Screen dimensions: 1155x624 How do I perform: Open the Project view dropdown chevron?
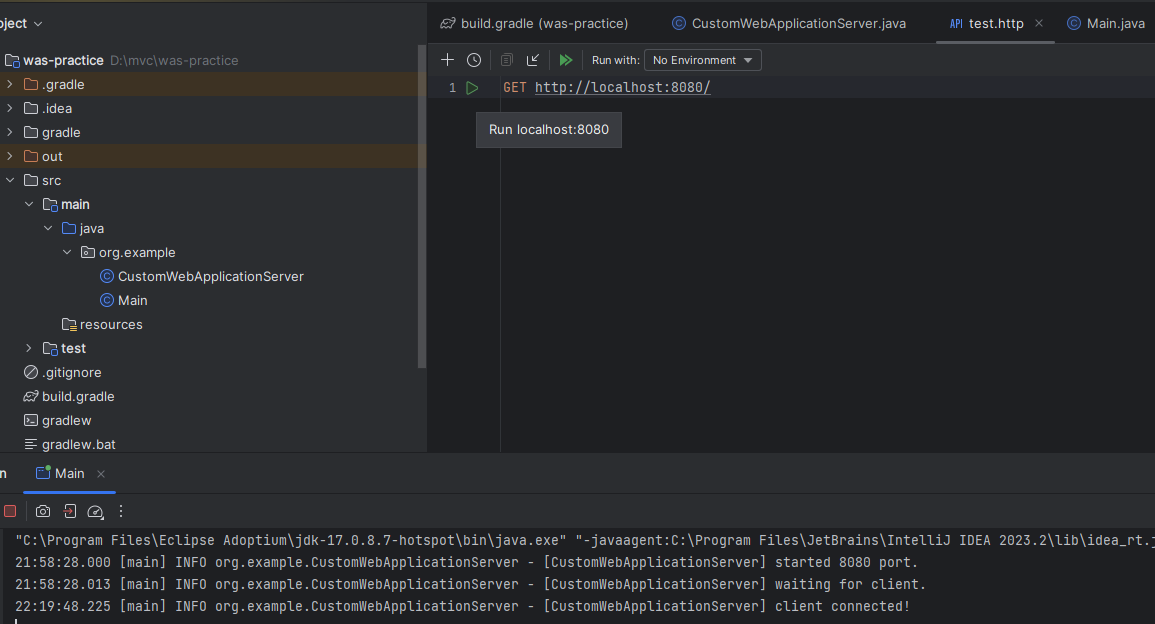pyautogui.click(x=38, y=24)
